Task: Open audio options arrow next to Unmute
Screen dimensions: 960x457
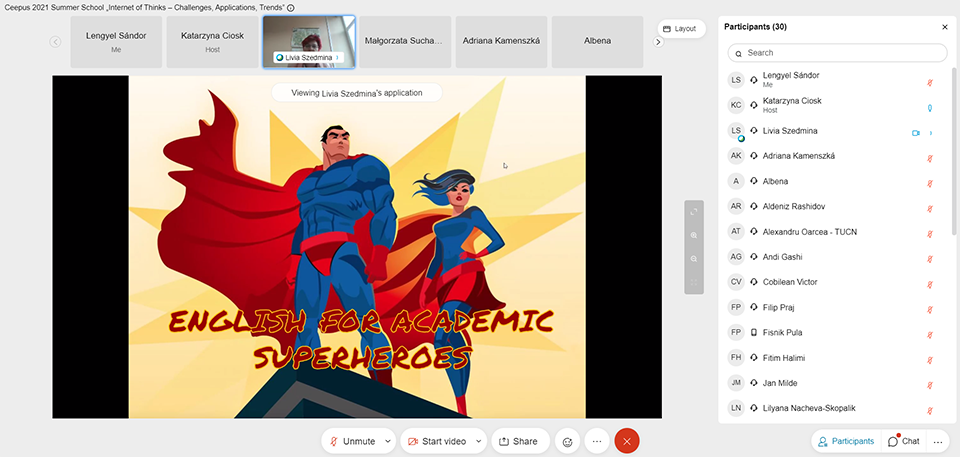Action: point(388,441)
